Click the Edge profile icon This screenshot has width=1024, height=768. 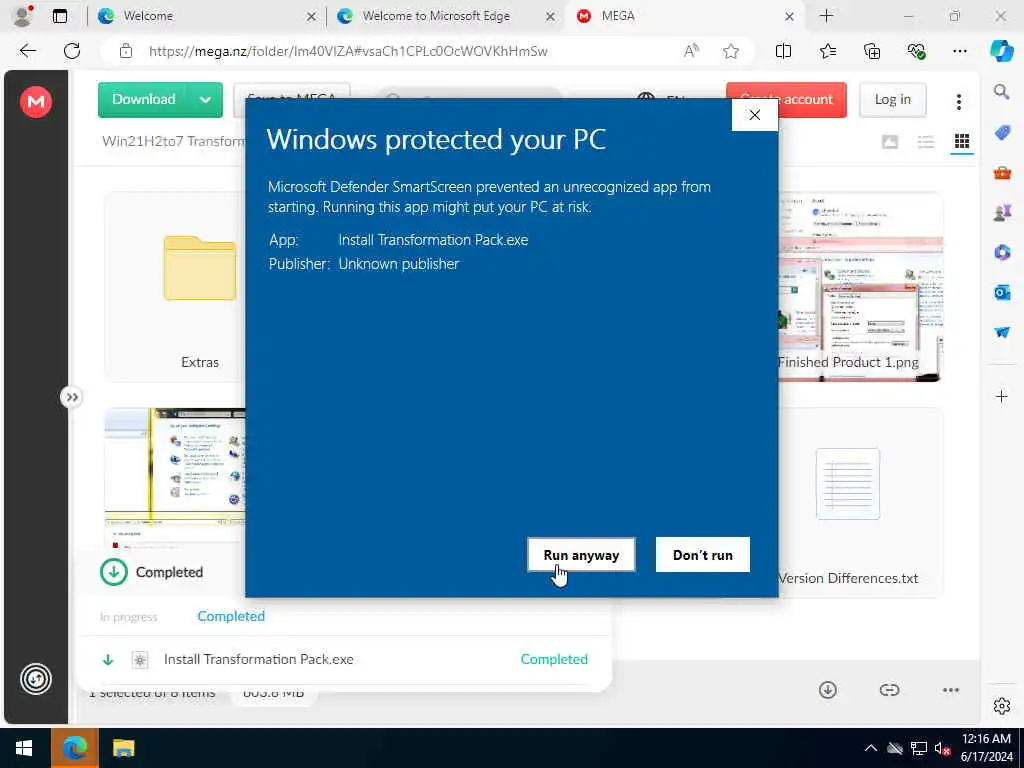[x=22, y=16]
